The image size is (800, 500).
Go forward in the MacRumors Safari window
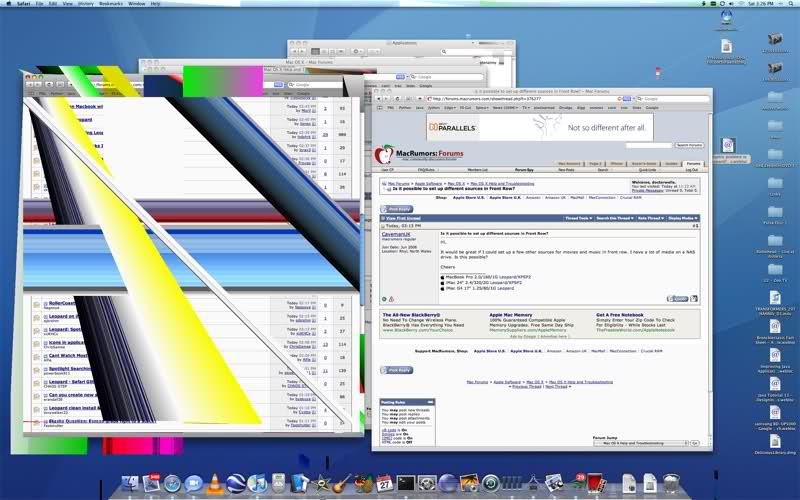[x=386, y=99]
